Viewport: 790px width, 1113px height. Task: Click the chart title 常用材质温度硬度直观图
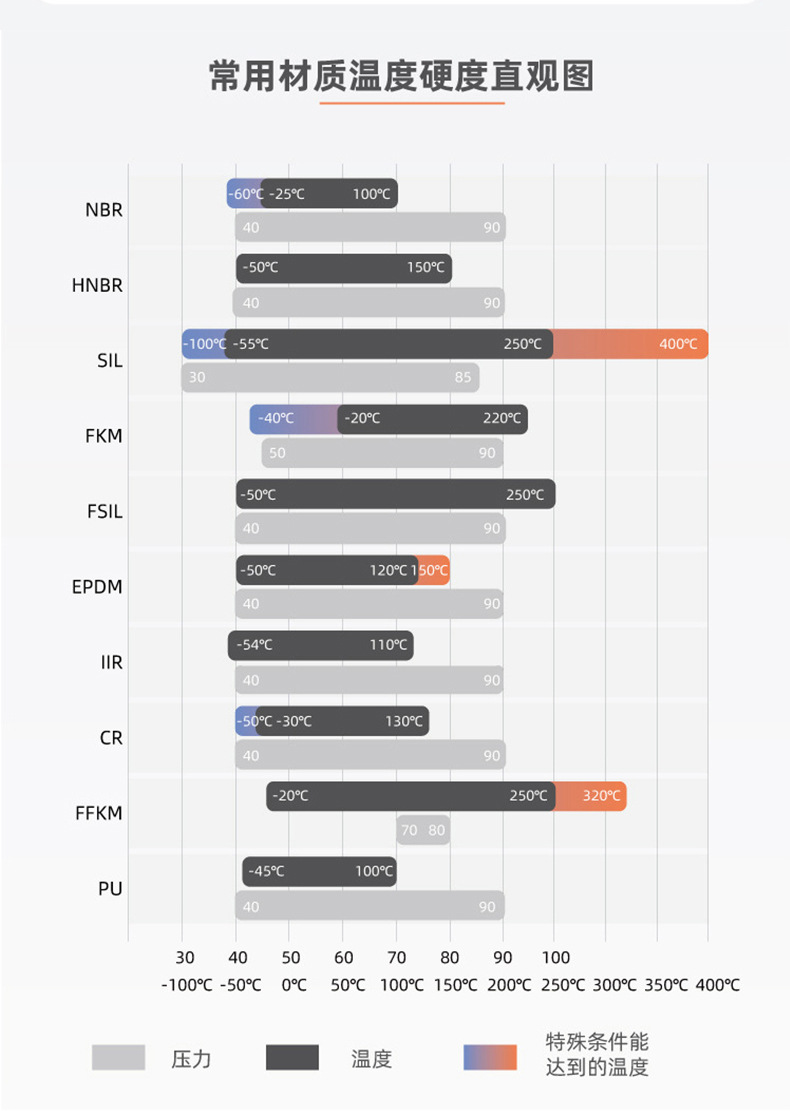(x=401, y=76)
